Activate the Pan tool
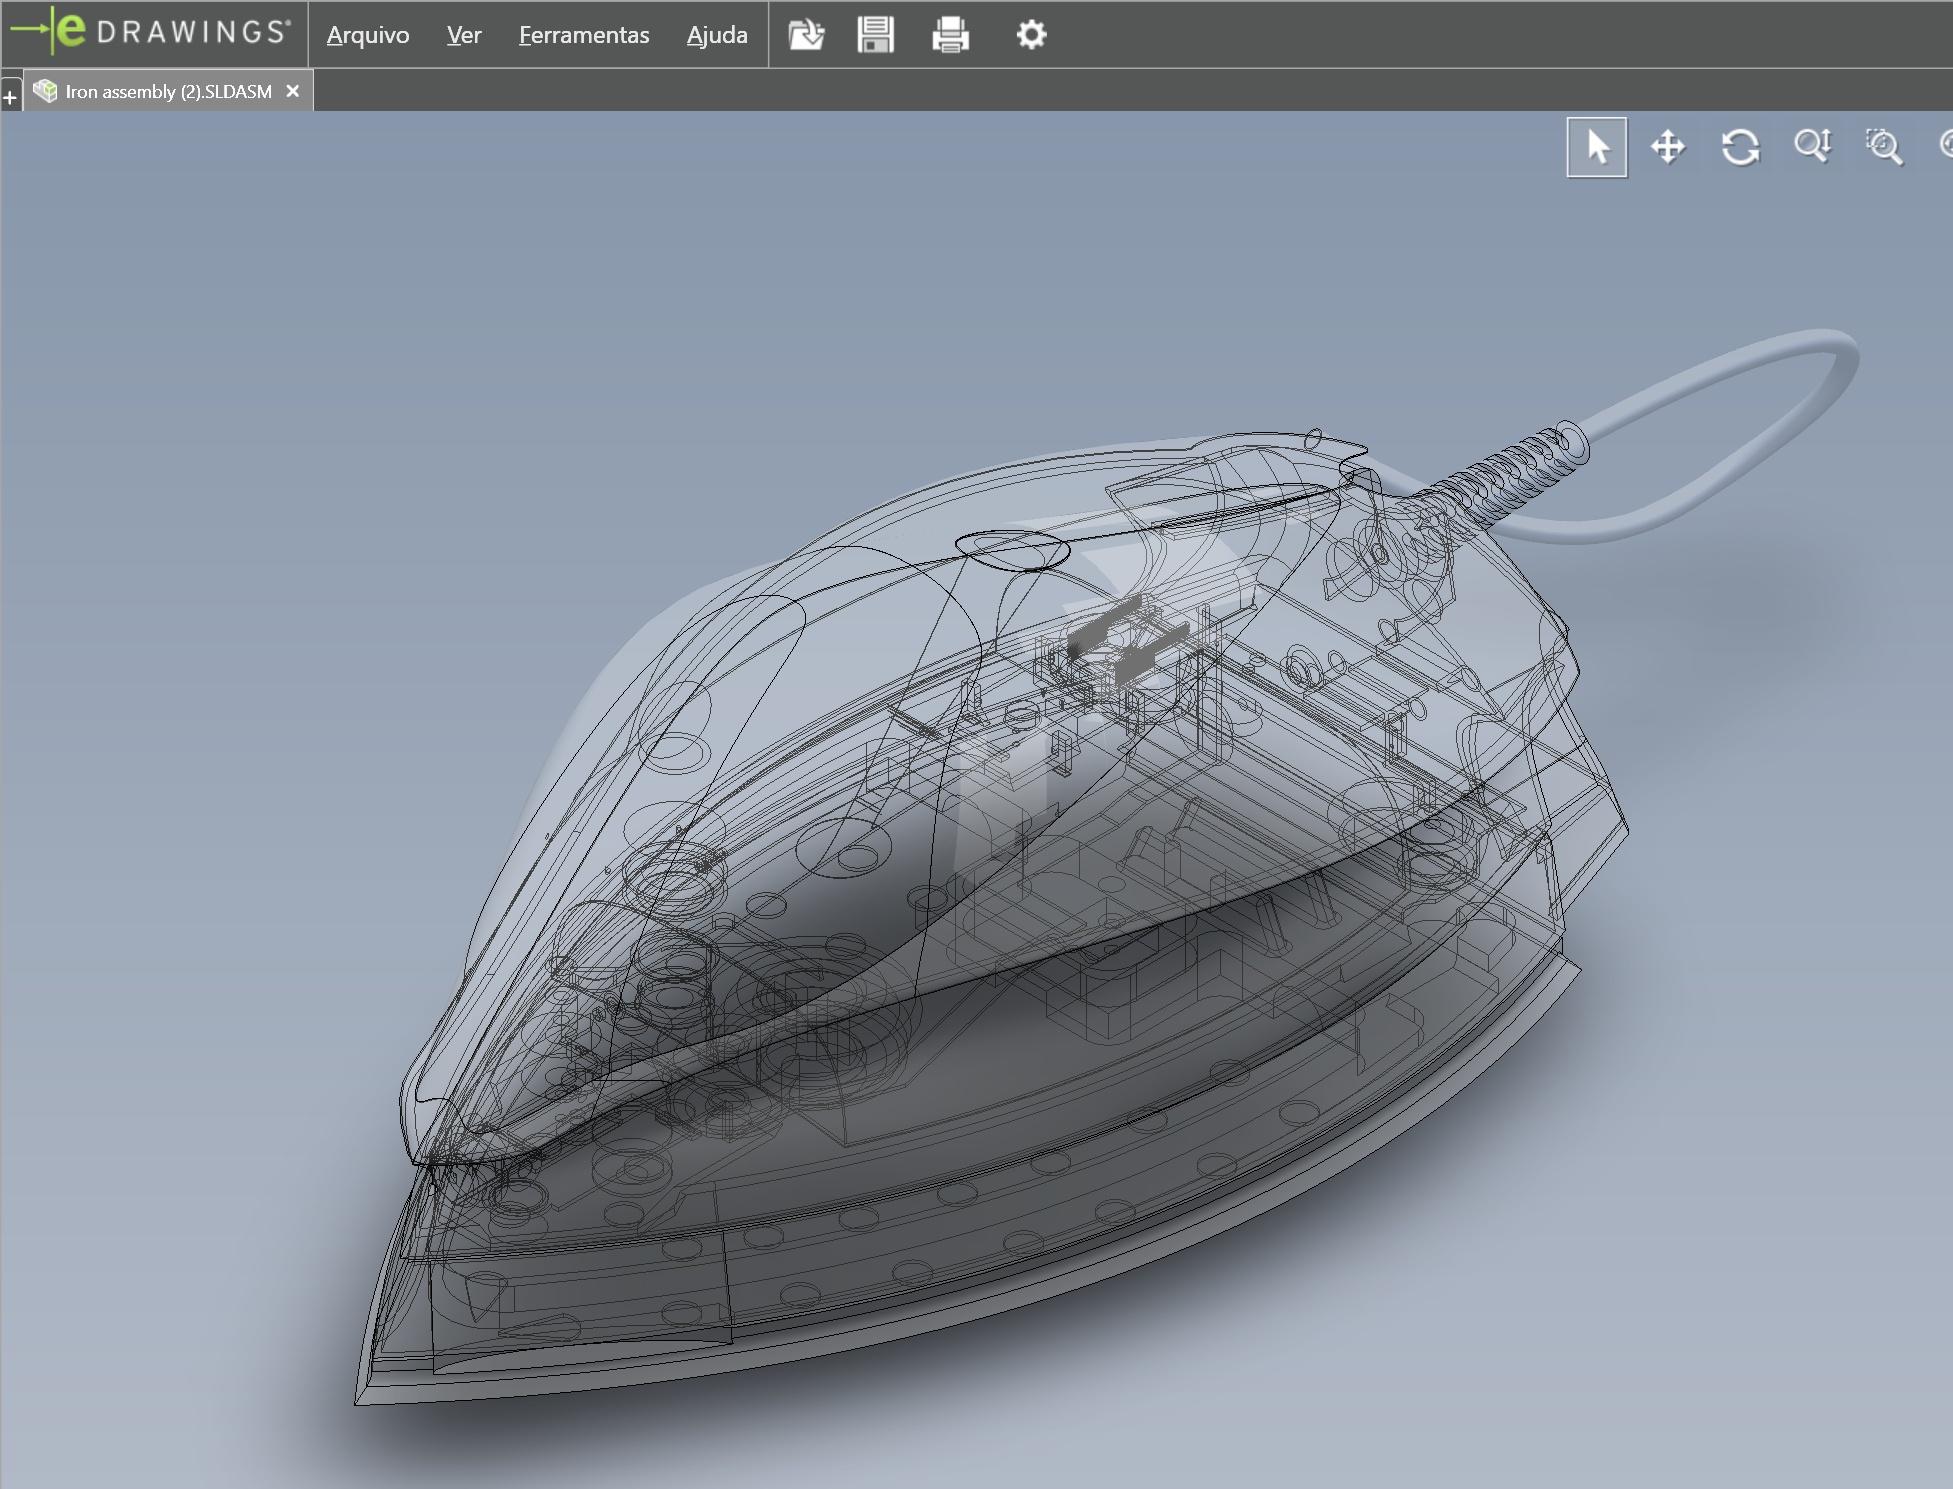Image resolution: width=1953 pixels, height=1489 pixels. tap(1668, 148)
